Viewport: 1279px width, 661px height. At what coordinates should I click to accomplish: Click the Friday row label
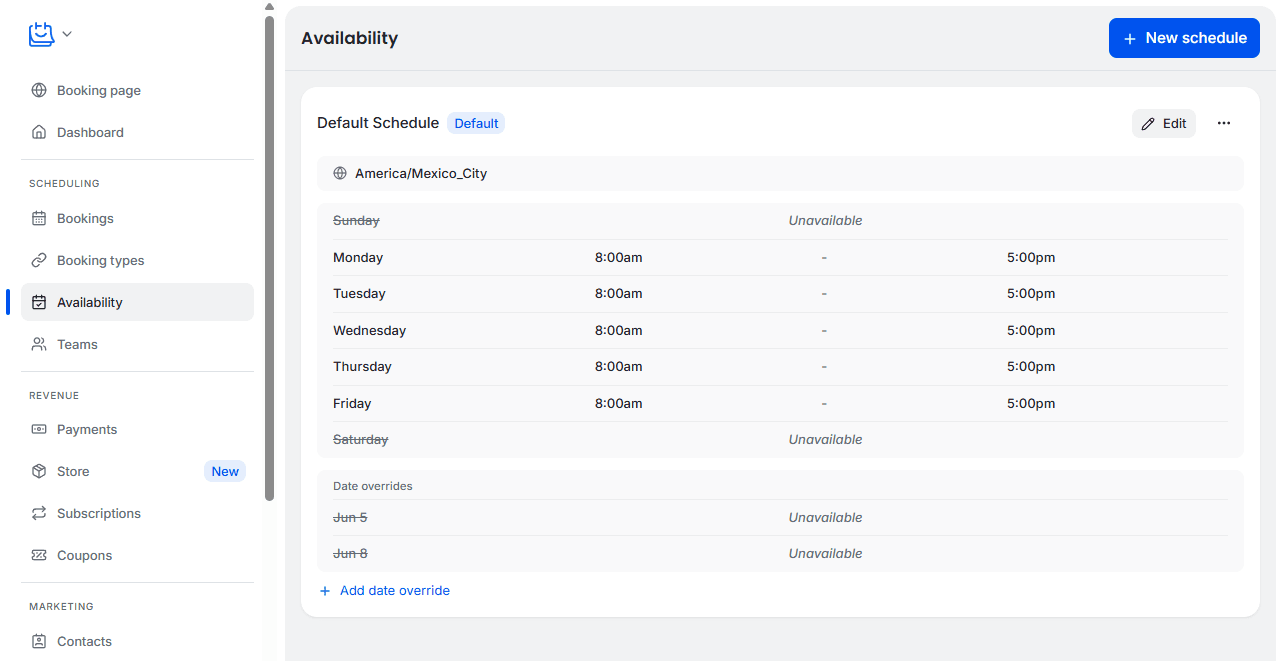[x=352, y=404]
